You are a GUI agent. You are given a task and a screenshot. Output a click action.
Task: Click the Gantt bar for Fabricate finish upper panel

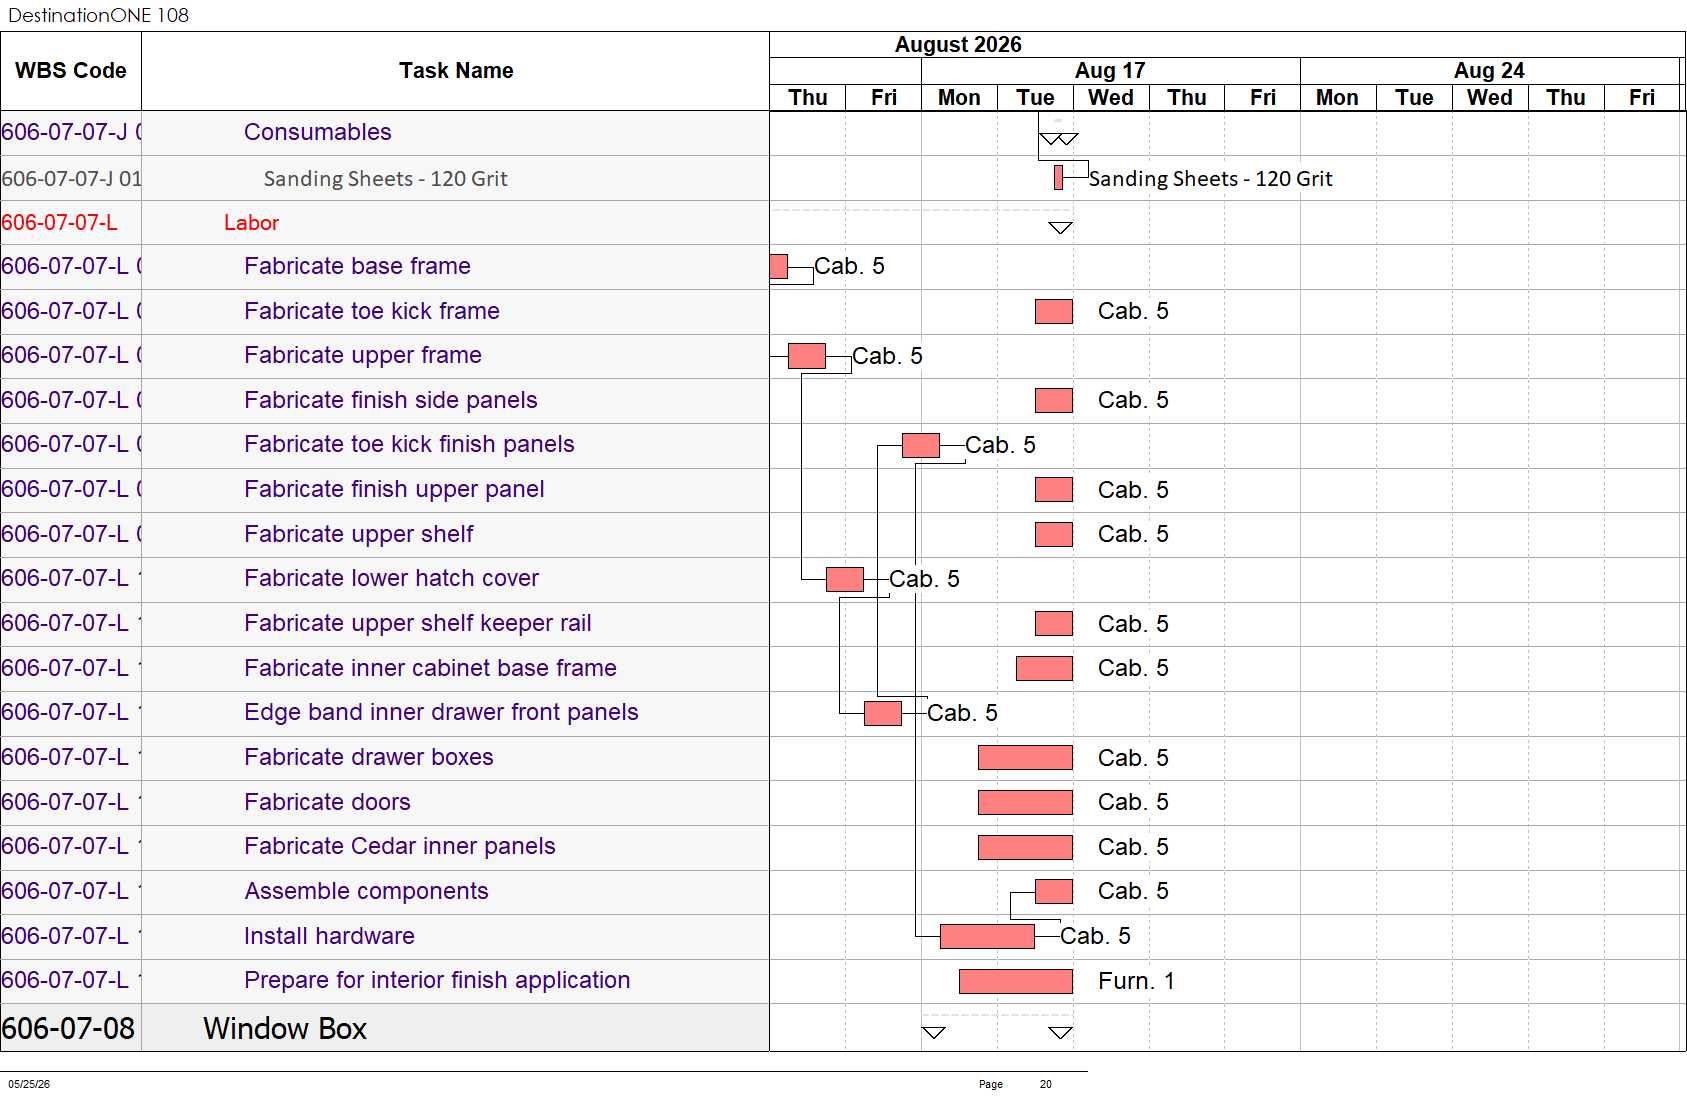(1054, 489)
